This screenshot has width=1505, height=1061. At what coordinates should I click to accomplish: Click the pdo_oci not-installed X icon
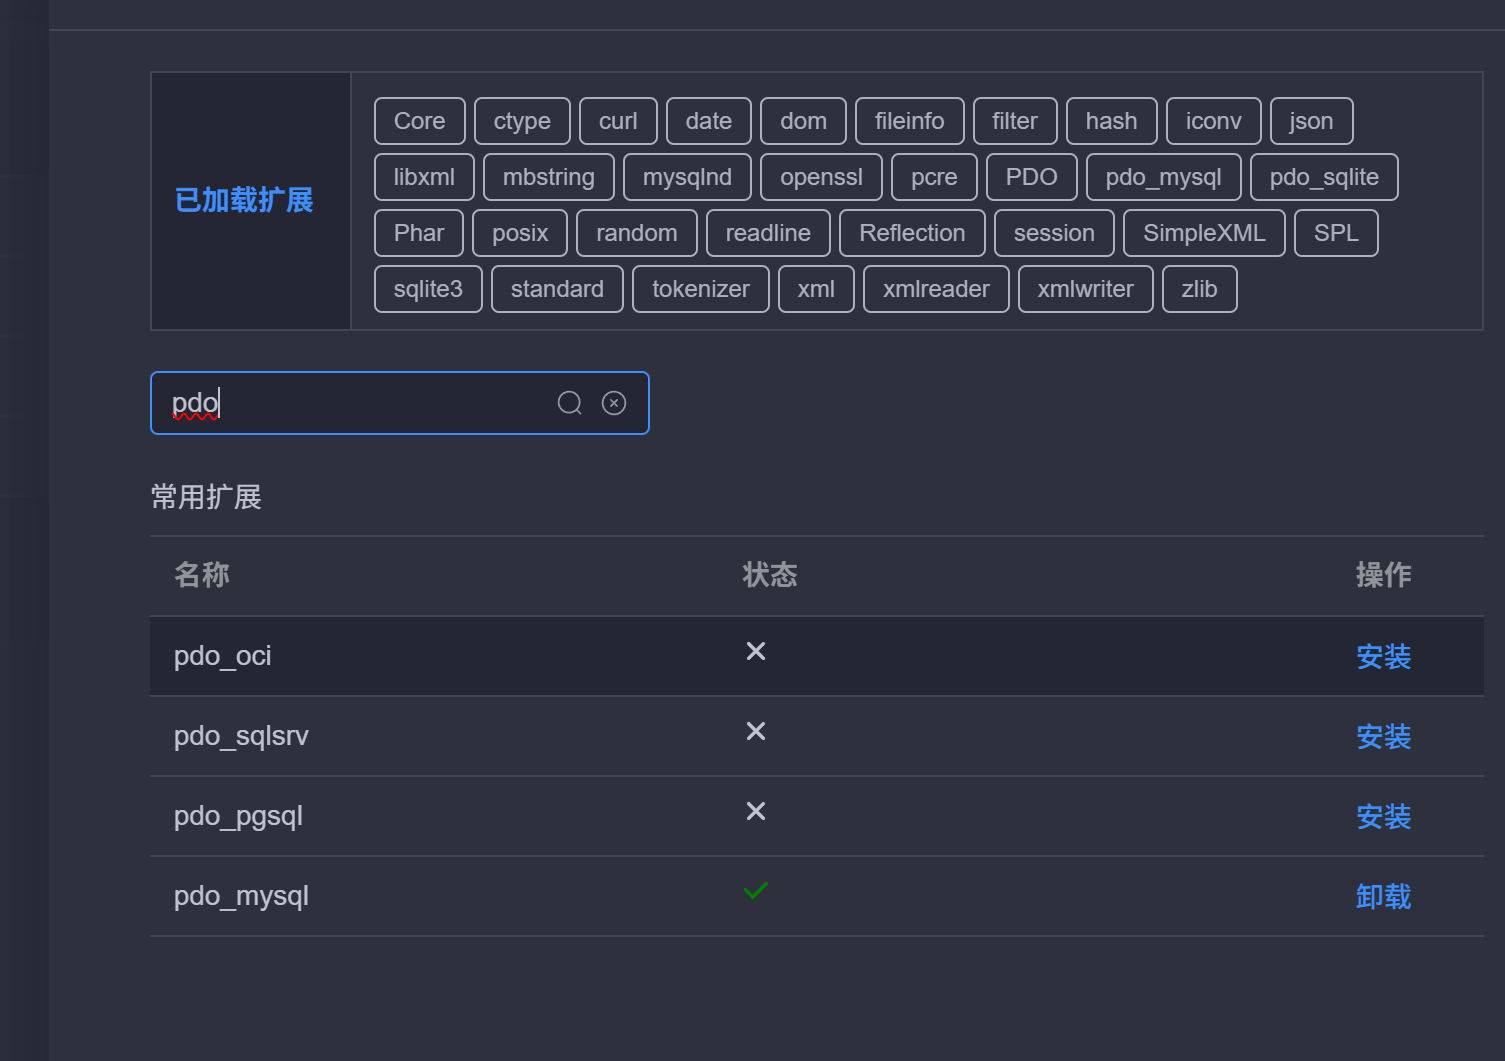tap(756, 652)
